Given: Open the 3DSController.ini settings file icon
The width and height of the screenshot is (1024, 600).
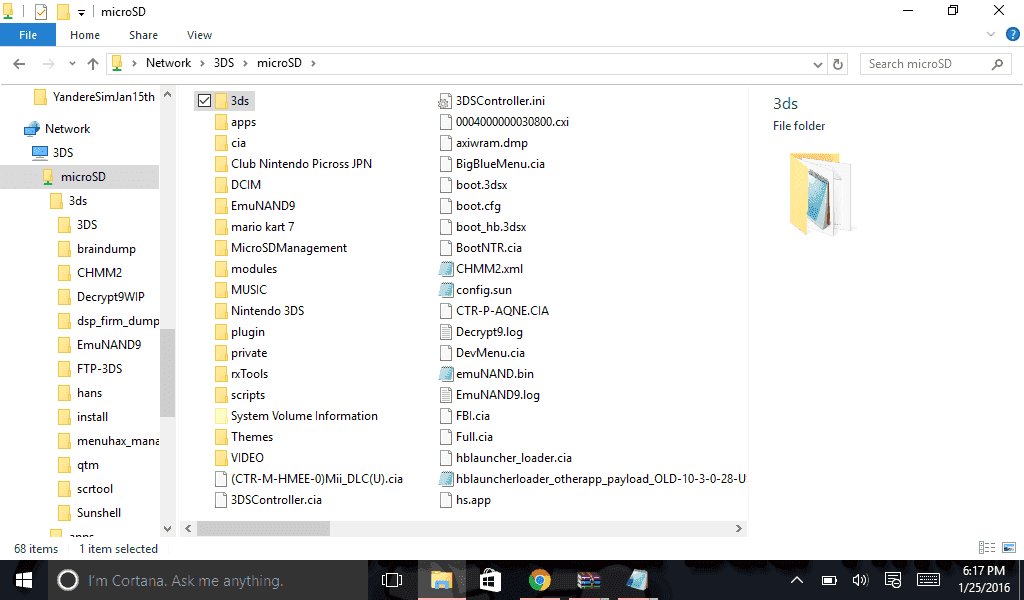Looking at the screenshot, I should (x=445, y=101).
